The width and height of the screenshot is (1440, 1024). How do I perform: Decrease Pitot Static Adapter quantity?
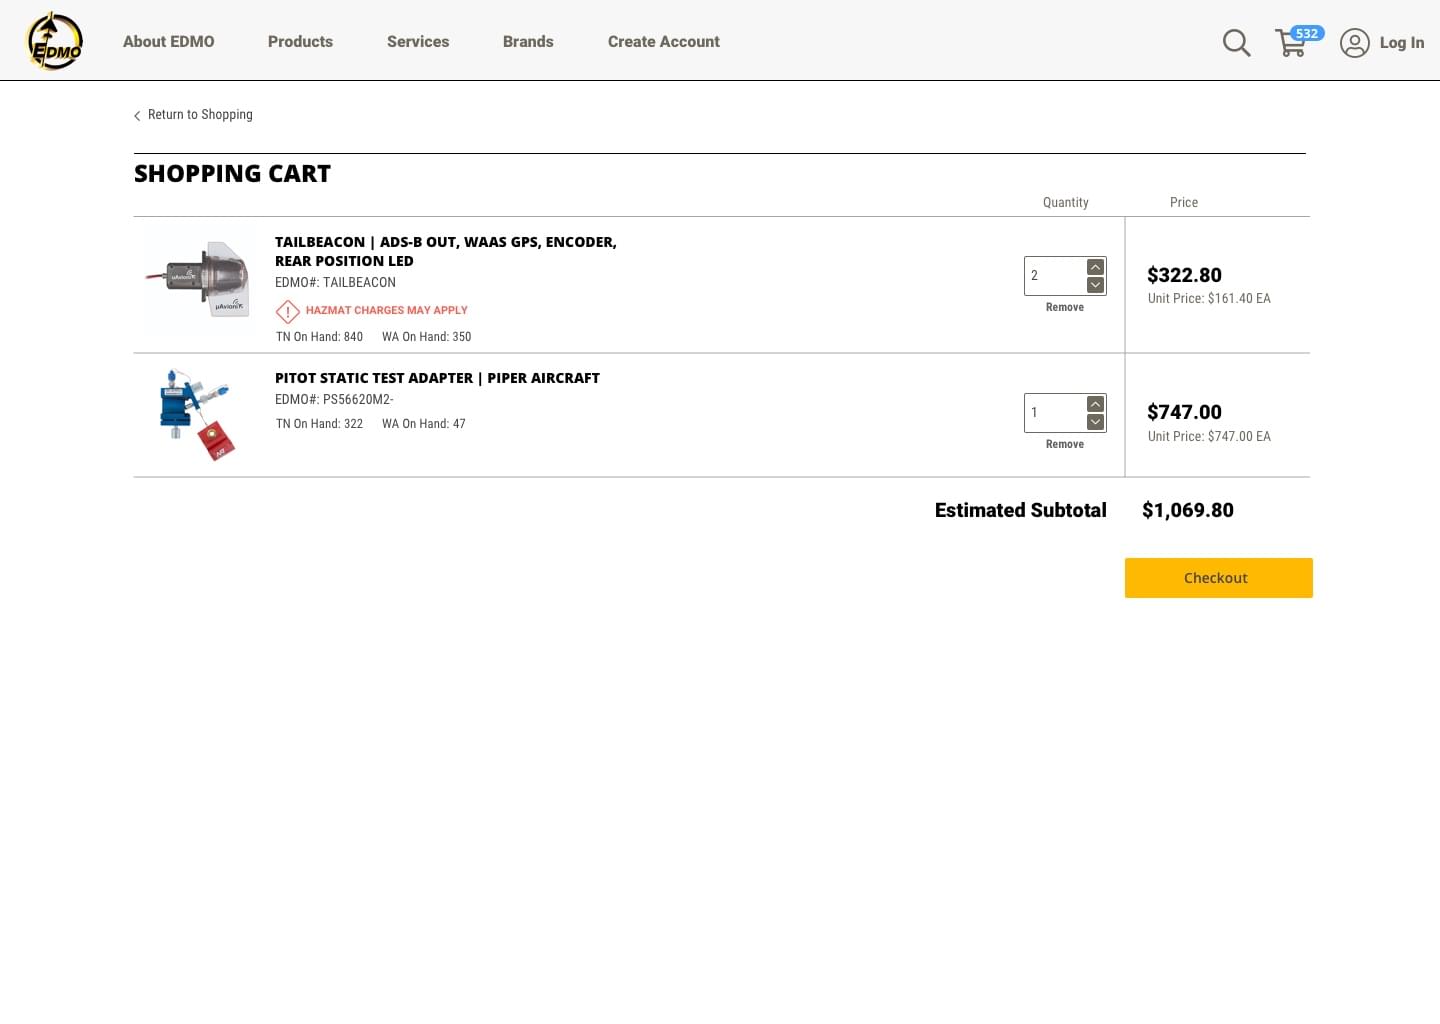click(x=1095, y=422)
